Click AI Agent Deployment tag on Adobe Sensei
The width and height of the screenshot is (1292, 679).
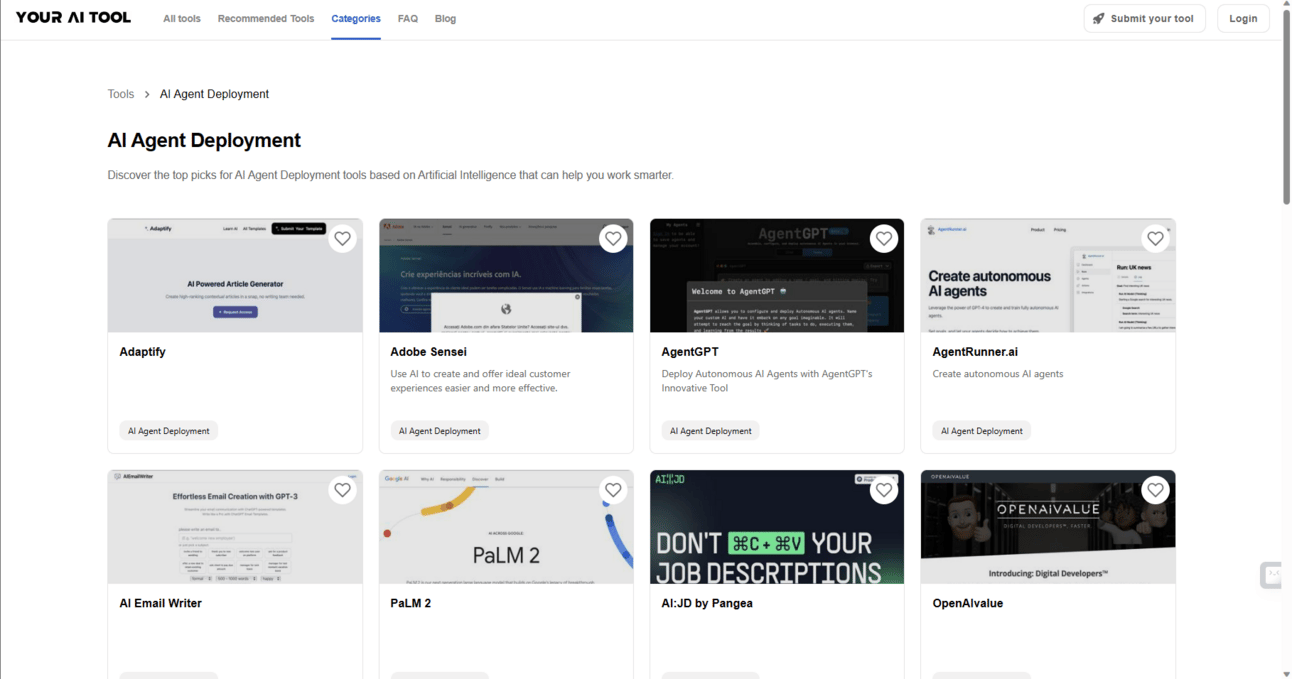click(x=440, y=431)
